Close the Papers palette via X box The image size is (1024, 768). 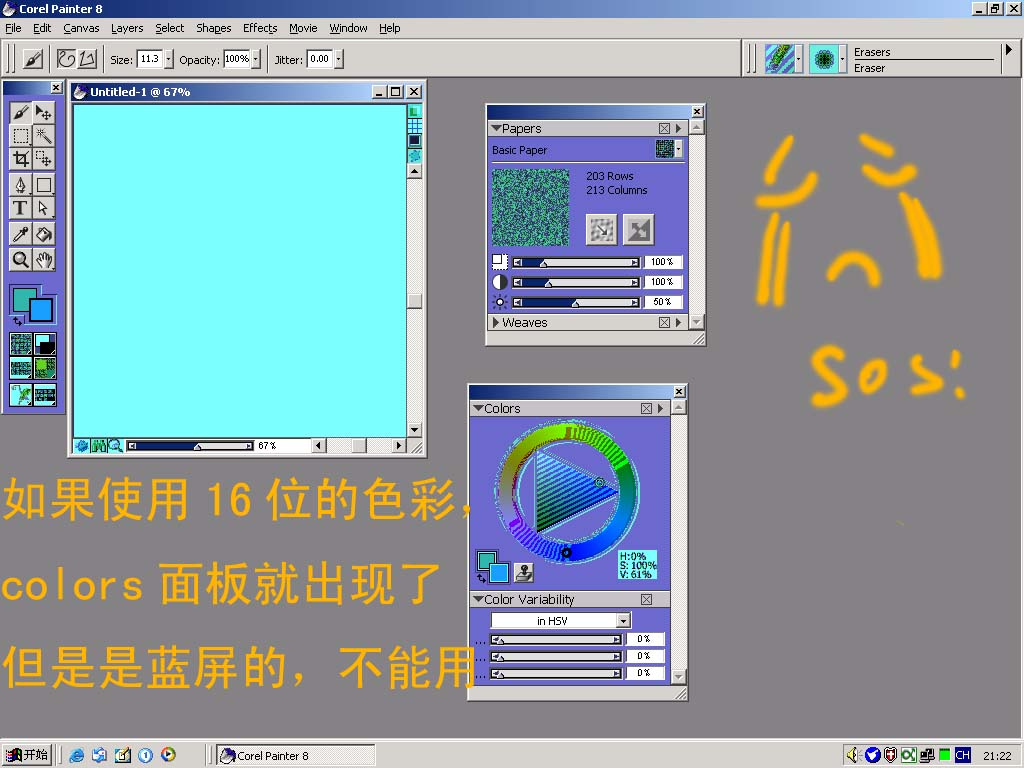click(x=664, y=129)
